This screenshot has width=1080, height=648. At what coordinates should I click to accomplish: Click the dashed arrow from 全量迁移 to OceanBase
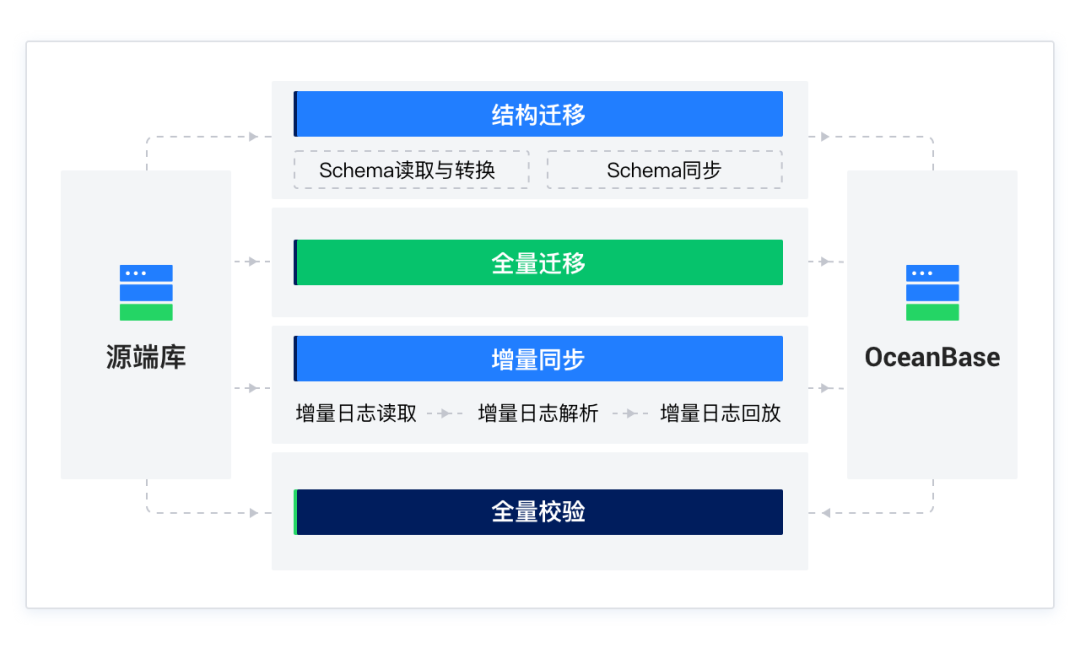(x=827, y=262)
